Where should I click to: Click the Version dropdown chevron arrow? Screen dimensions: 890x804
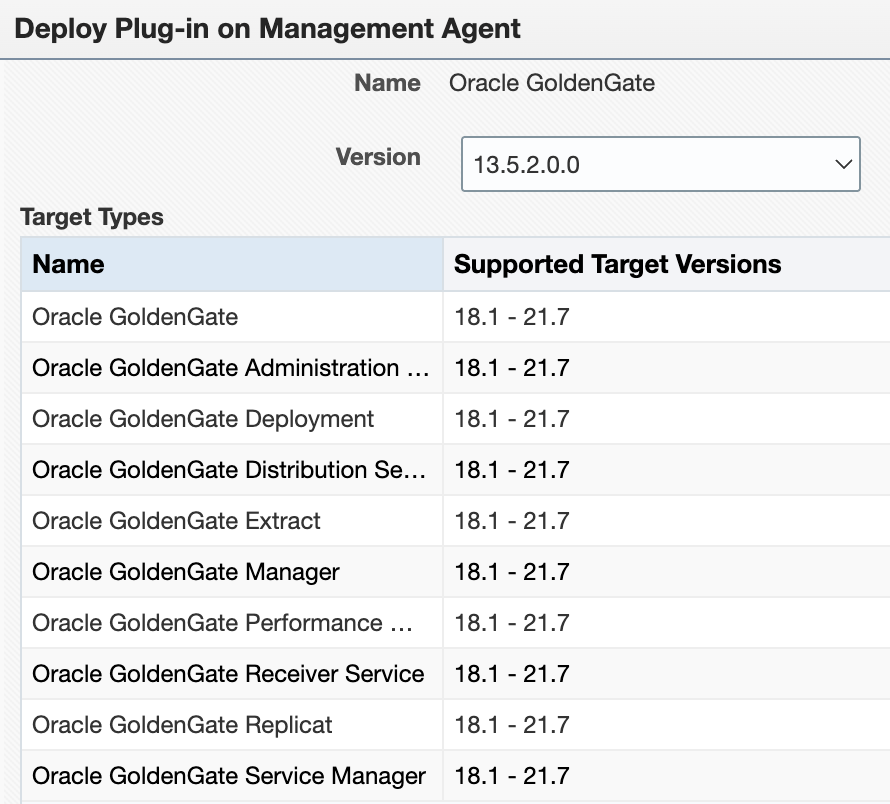(843, 165)
